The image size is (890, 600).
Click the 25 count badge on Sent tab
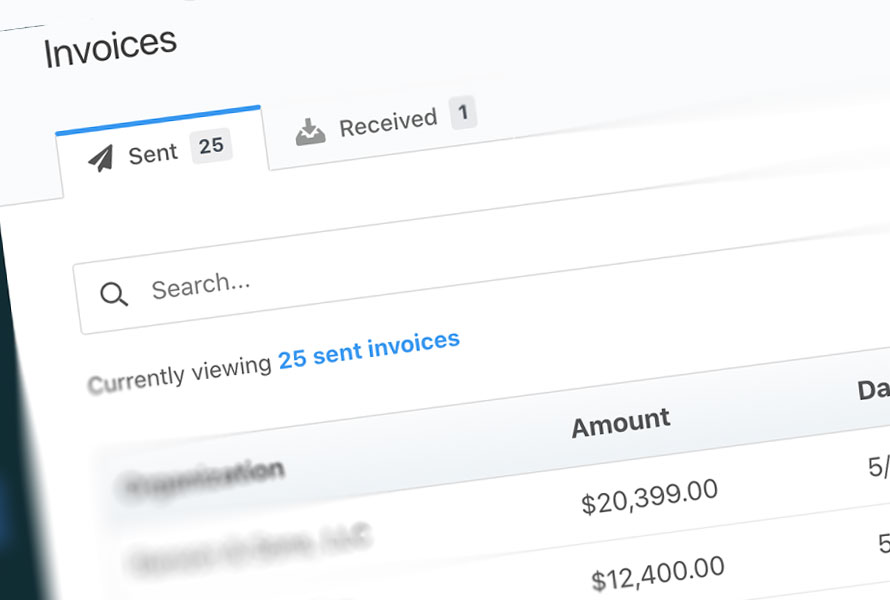[210, 146]
